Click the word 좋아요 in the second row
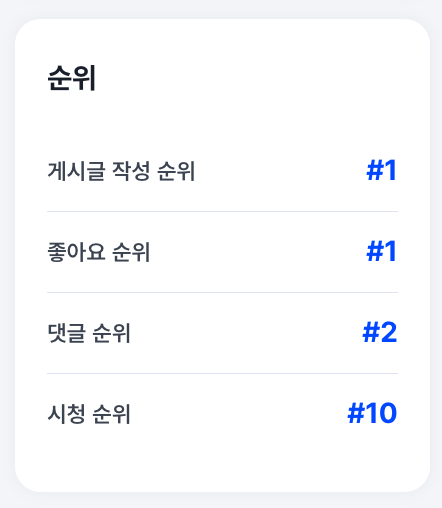This screenshot has height=508, width=442. 77,252
